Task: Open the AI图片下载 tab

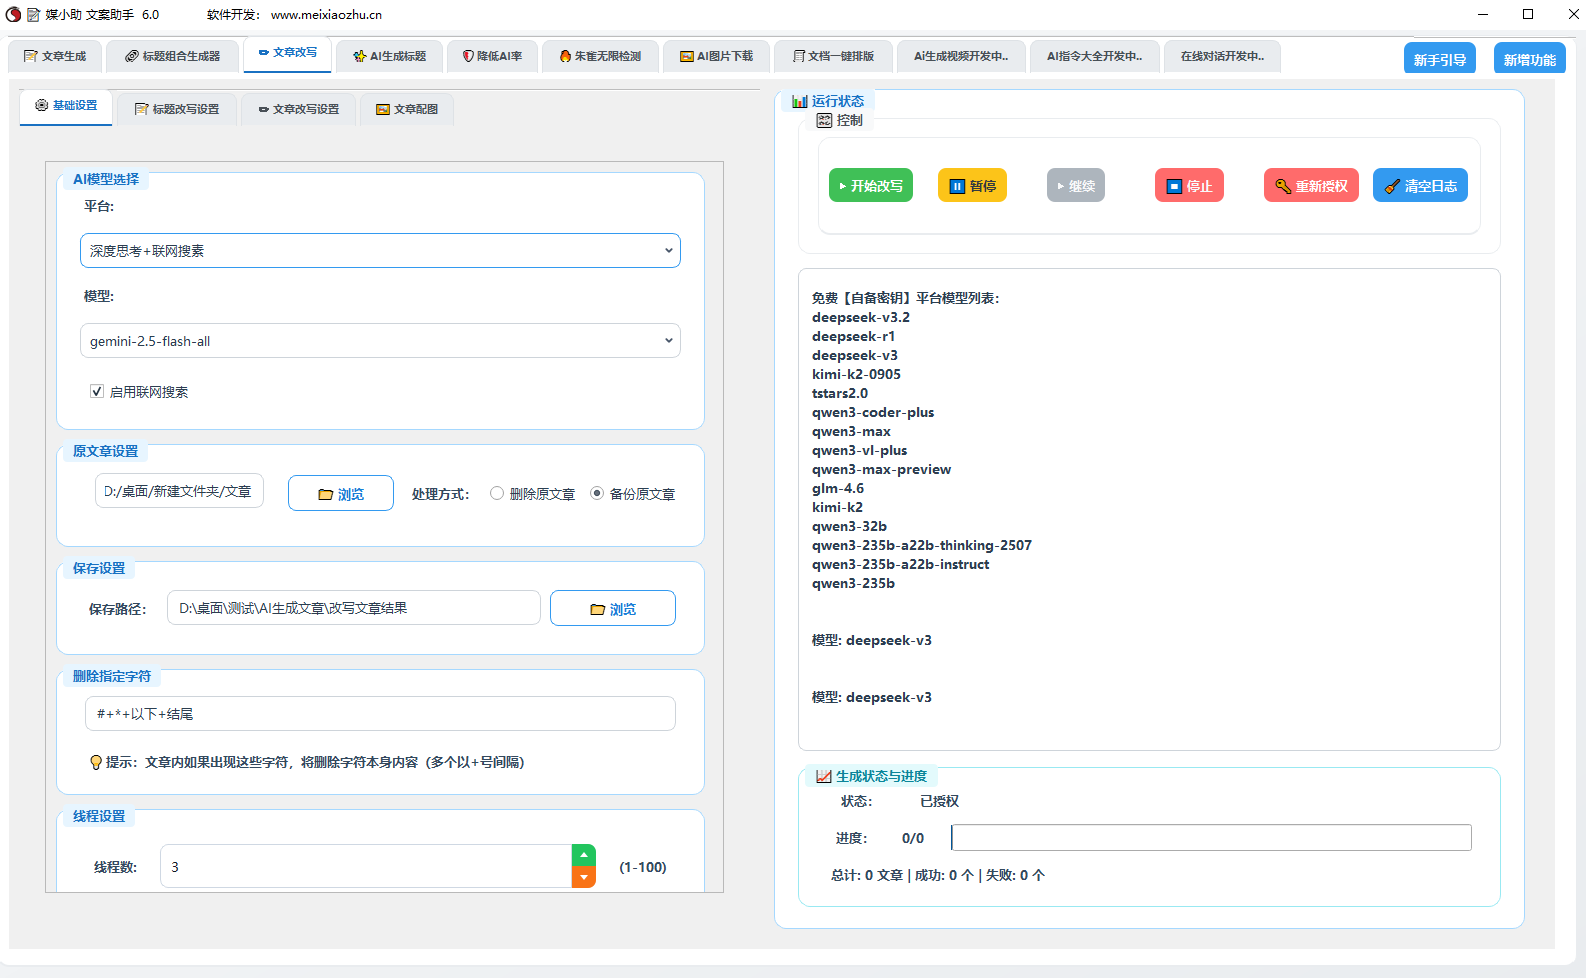Action: point(716,56)
